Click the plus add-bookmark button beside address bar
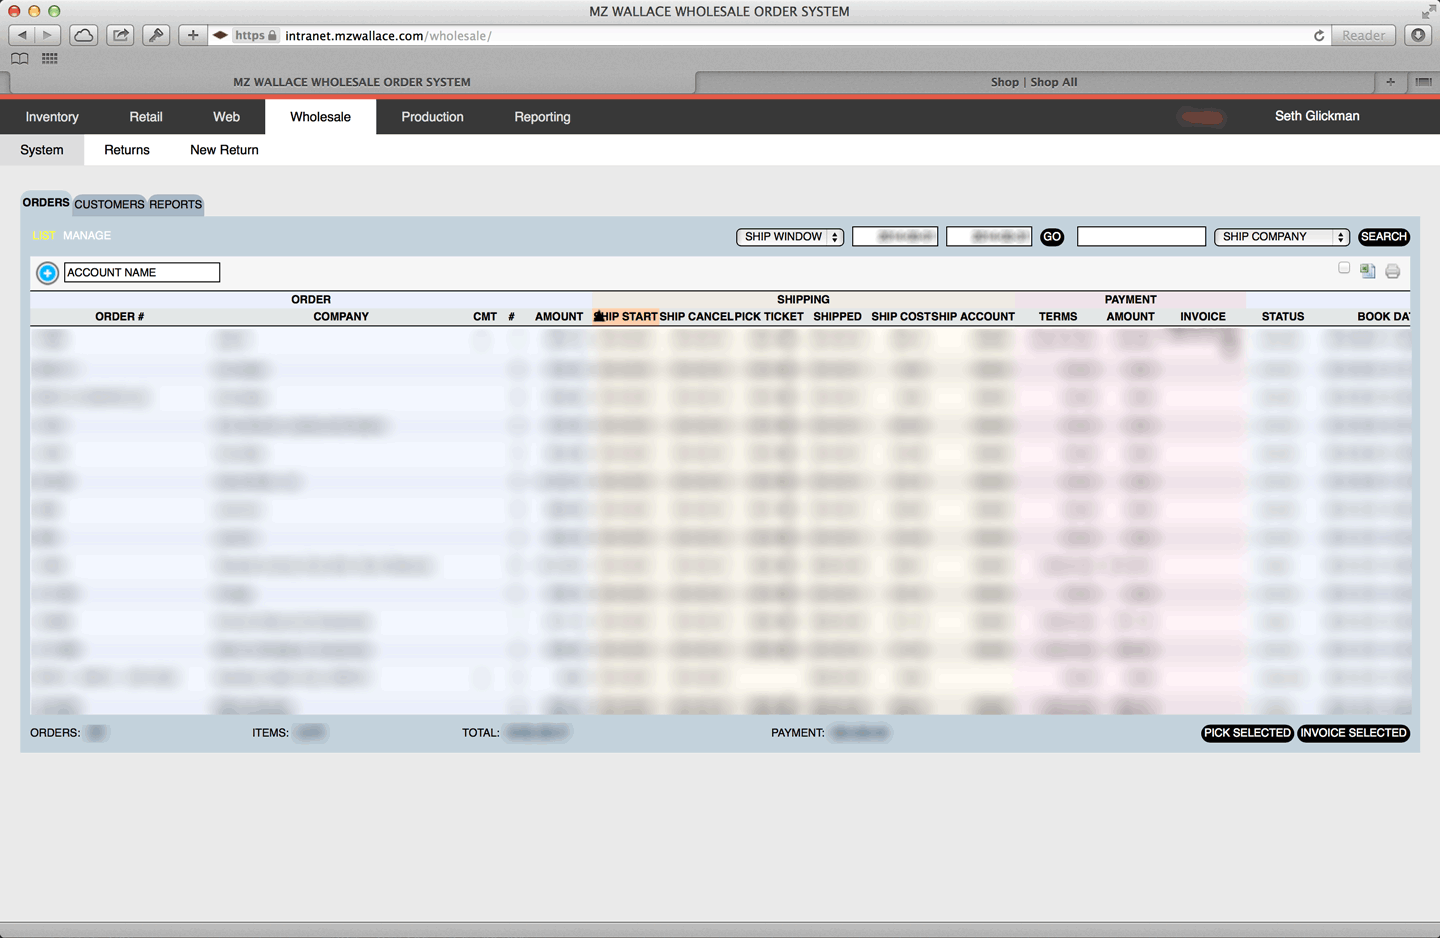The image size is (1440, 938). tap(192, 35)
